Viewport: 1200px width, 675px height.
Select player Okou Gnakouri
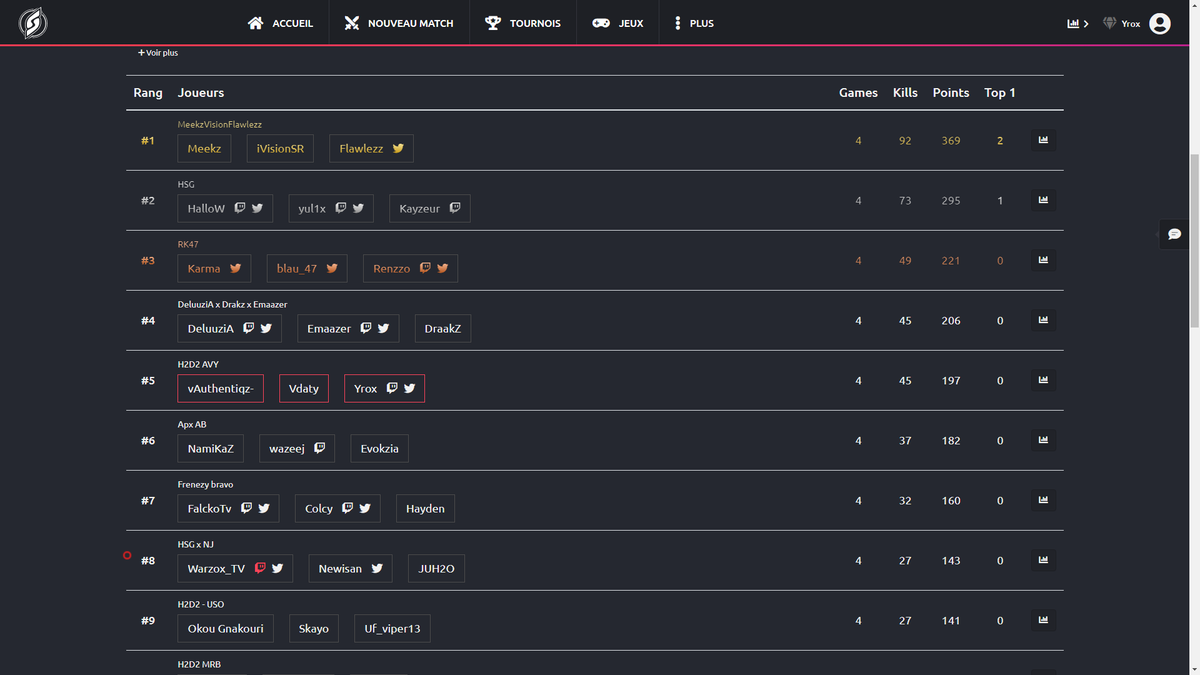226,628
